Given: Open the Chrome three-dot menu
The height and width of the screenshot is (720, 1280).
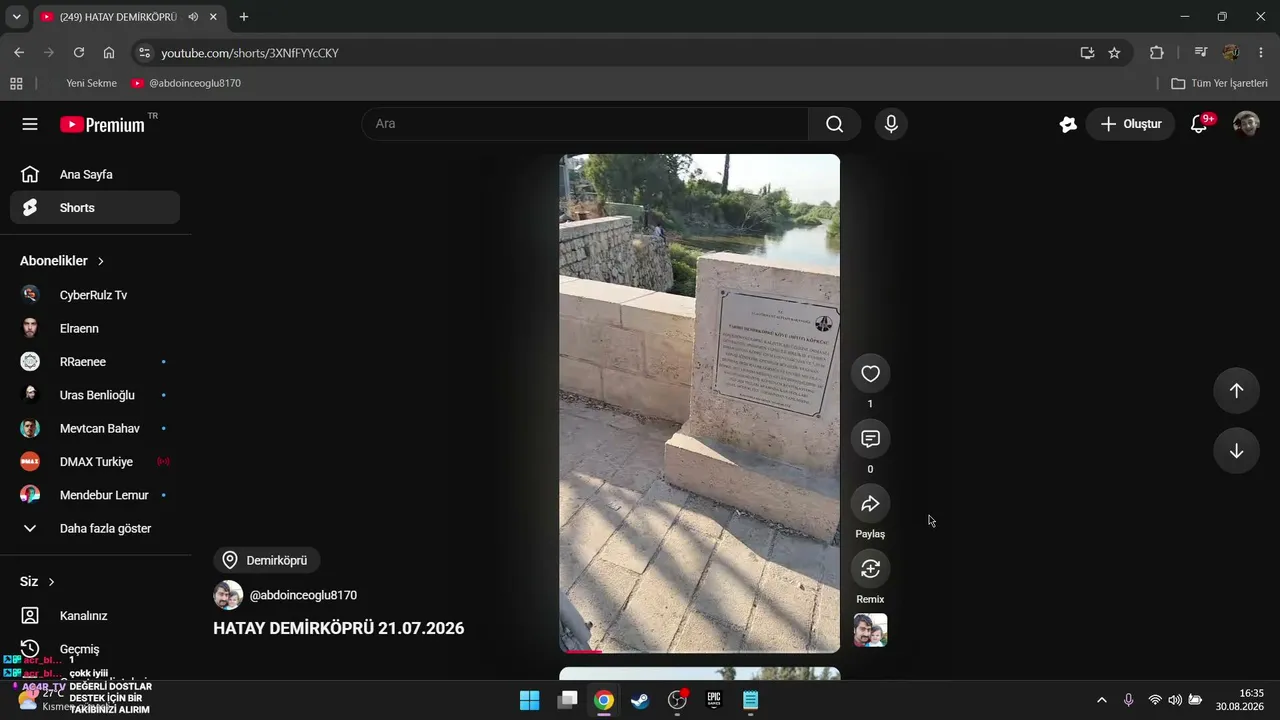Looking at the screenshot, I should pos(1261,53).
